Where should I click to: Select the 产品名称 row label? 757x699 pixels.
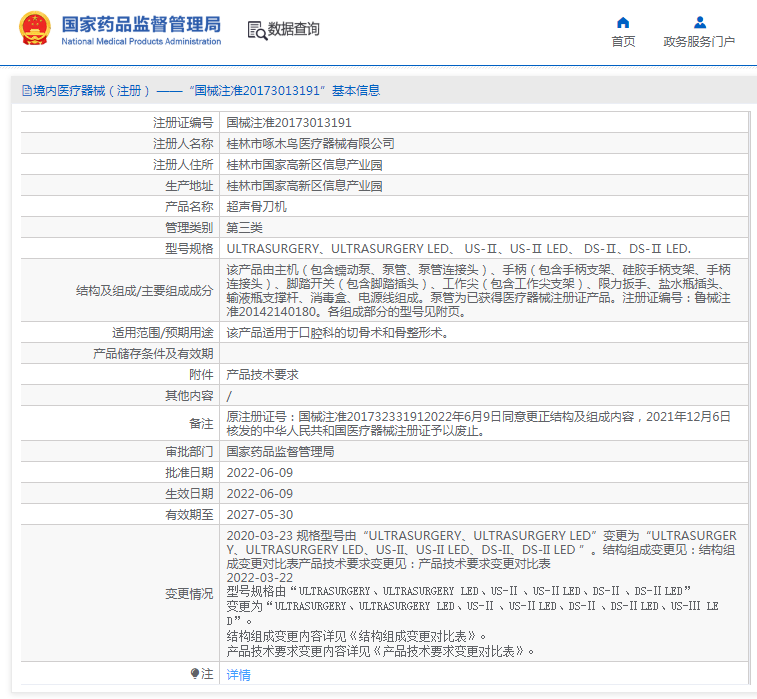click(189, 207)
